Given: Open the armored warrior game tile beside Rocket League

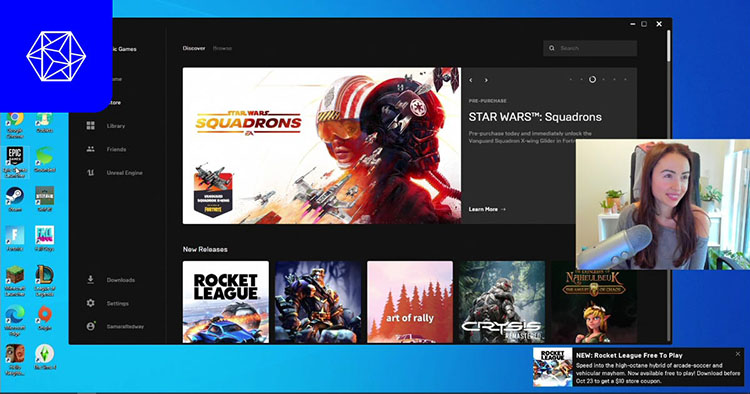Looking at the screenshot, I should click(x=318, y=302).
